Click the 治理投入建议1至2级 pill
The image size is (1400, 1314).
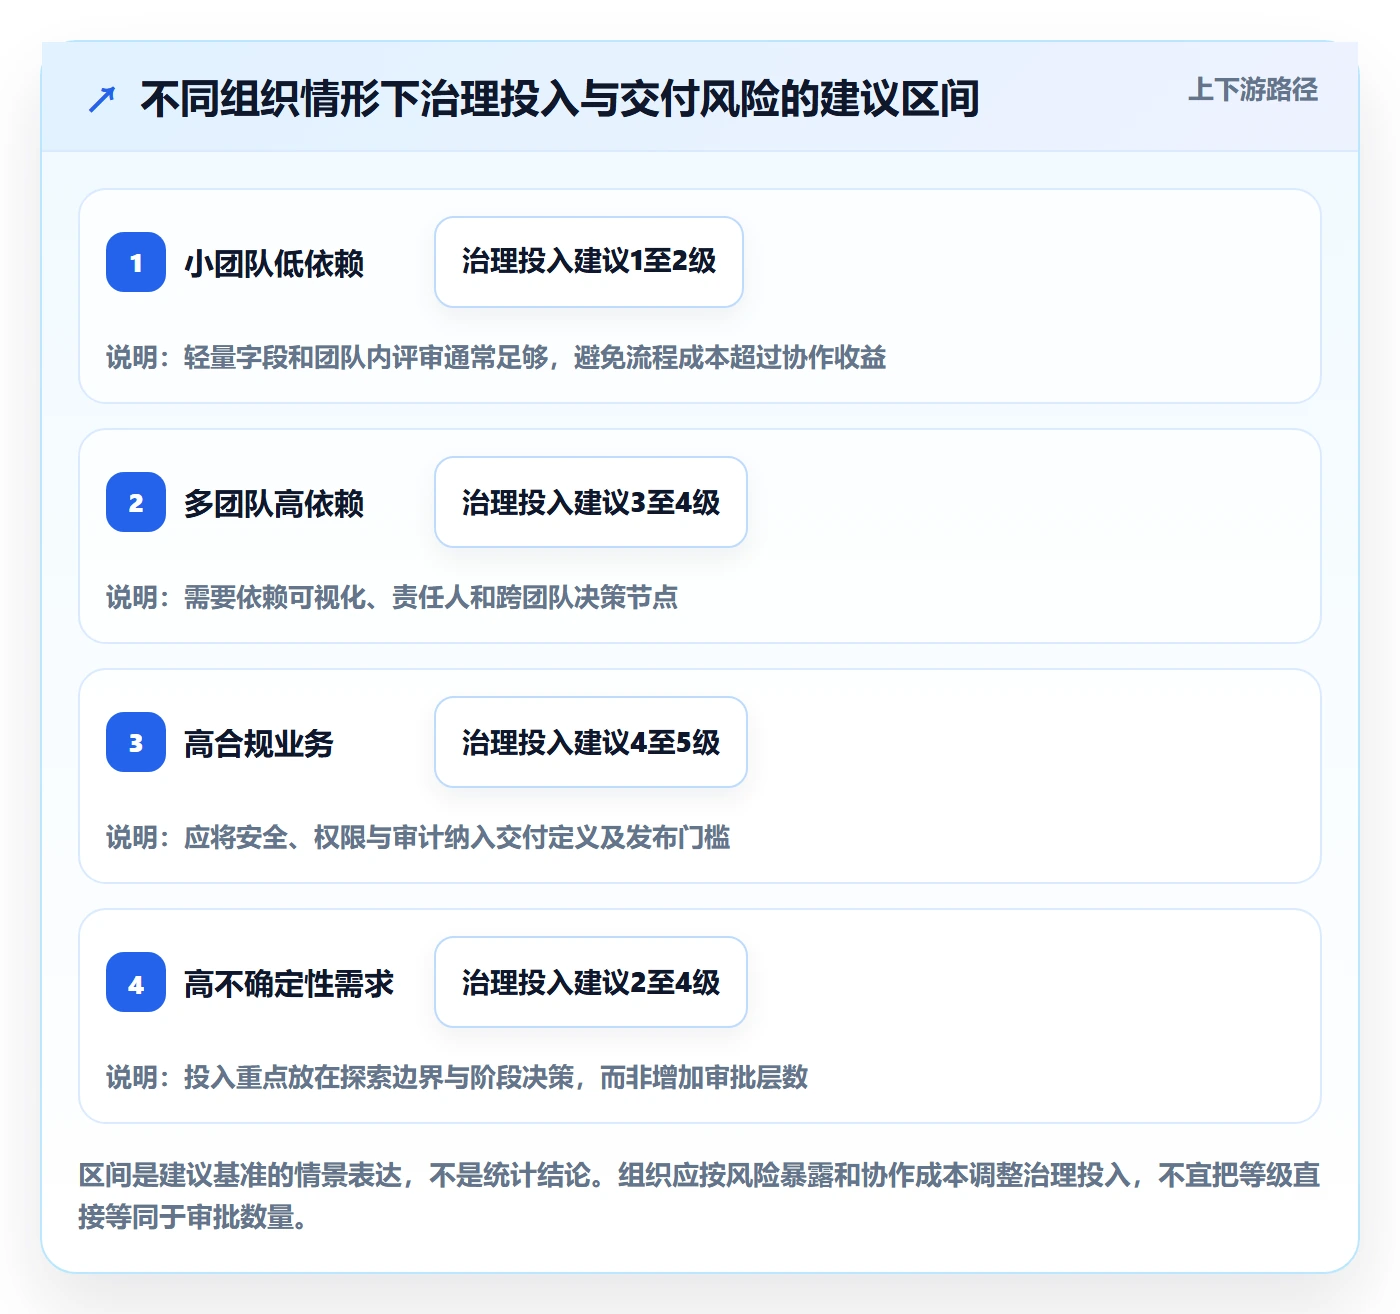(589, 262)
